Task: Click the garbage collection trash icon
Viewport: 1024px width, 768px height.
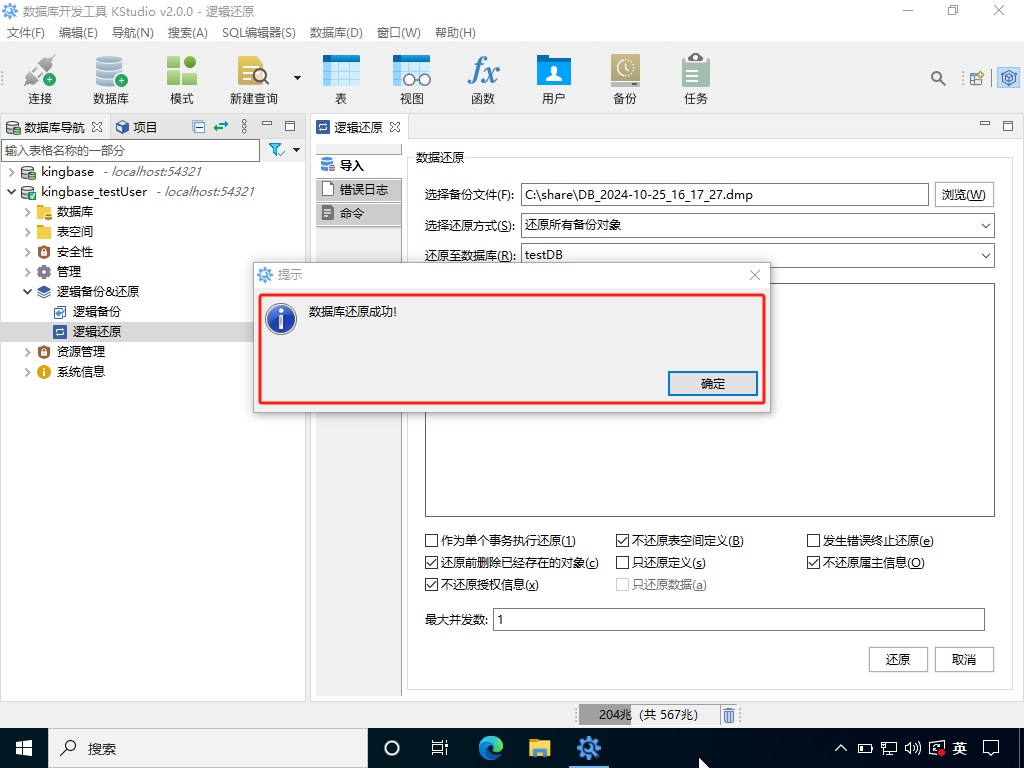Action: (729, 715)
